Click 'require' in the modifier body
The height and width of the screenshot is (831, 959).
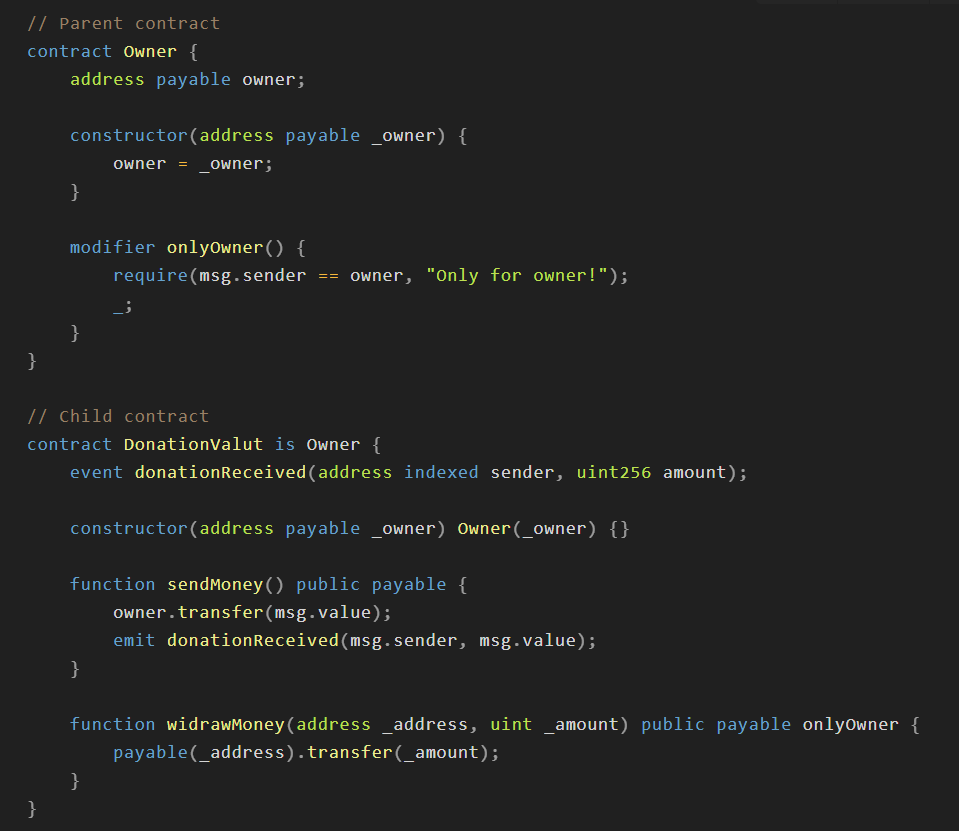tap(150, 275)
